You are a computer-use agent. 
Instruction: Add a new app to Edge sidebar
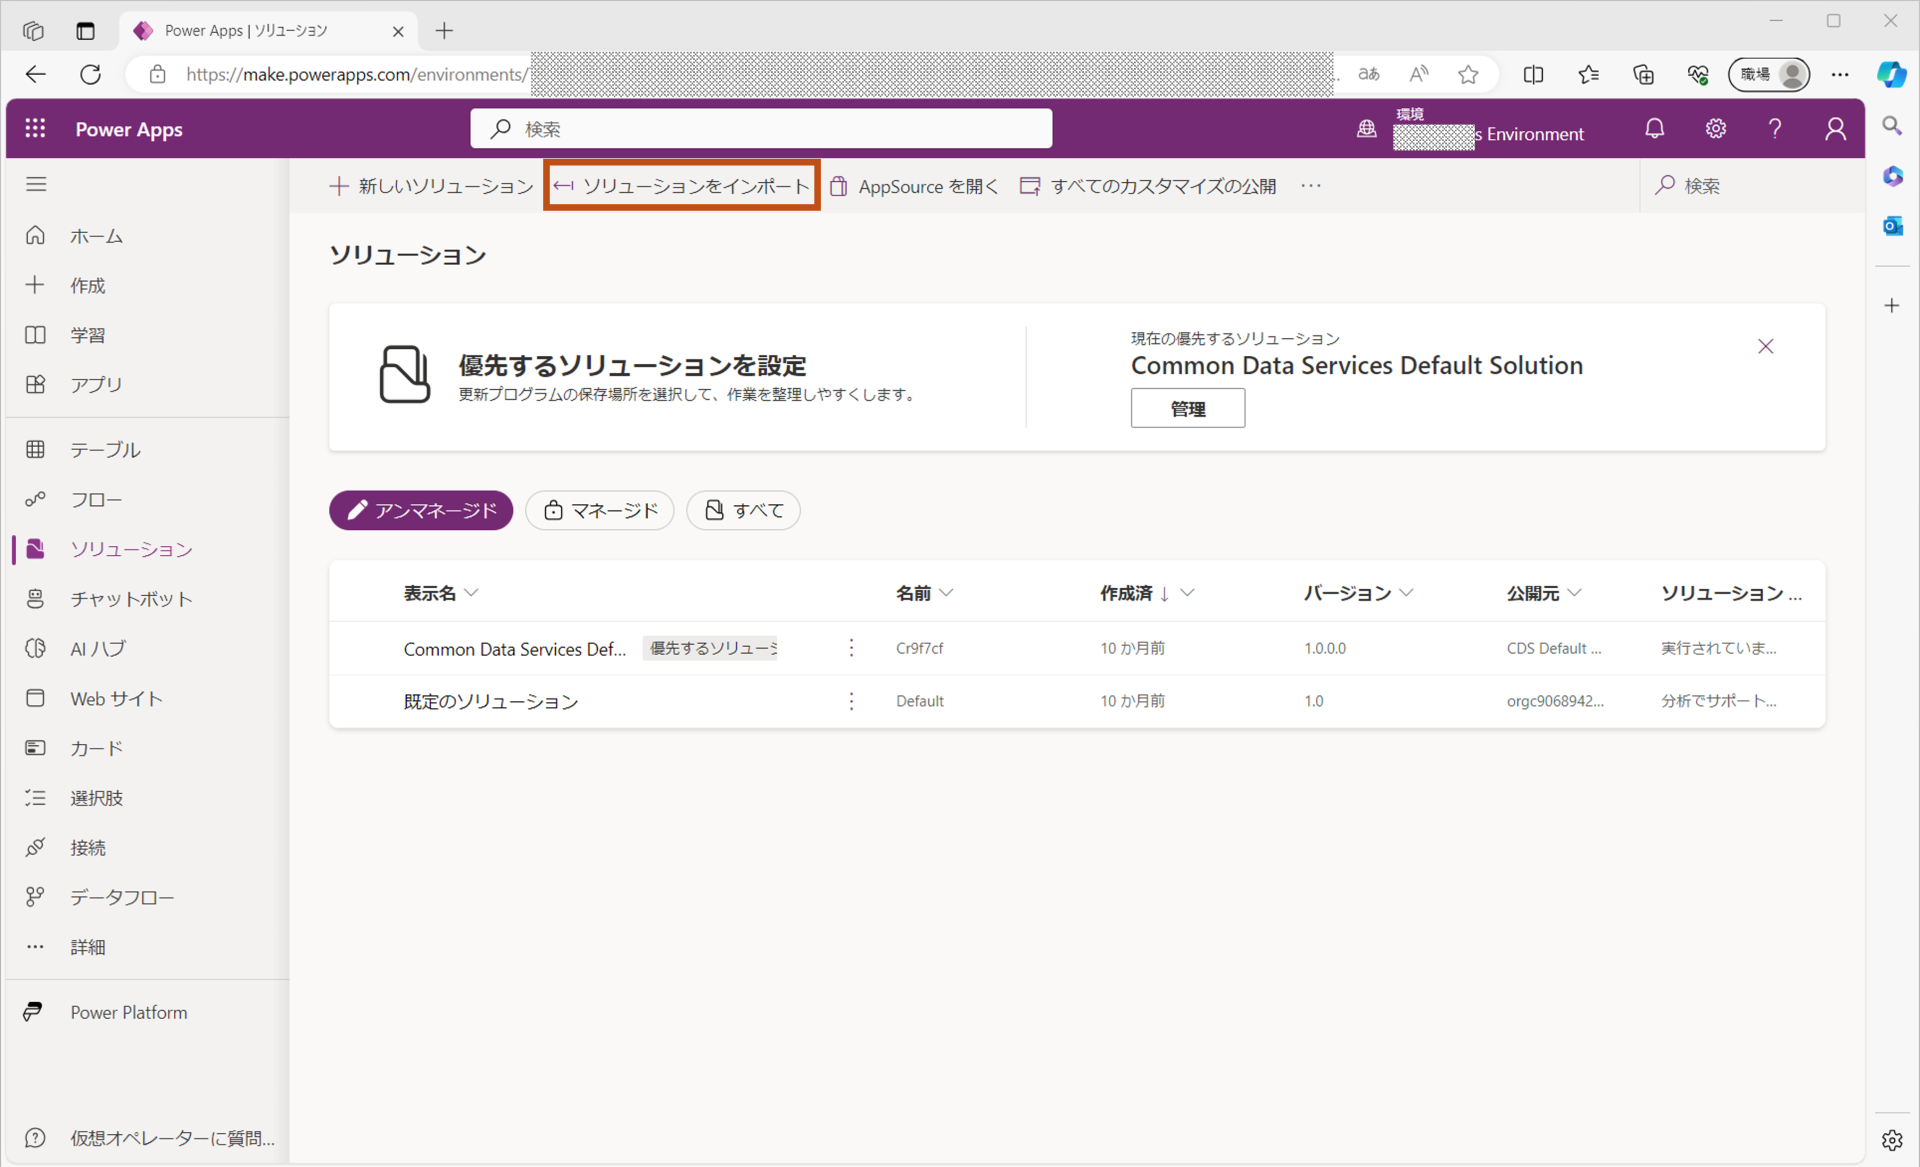coord(1892,306)
